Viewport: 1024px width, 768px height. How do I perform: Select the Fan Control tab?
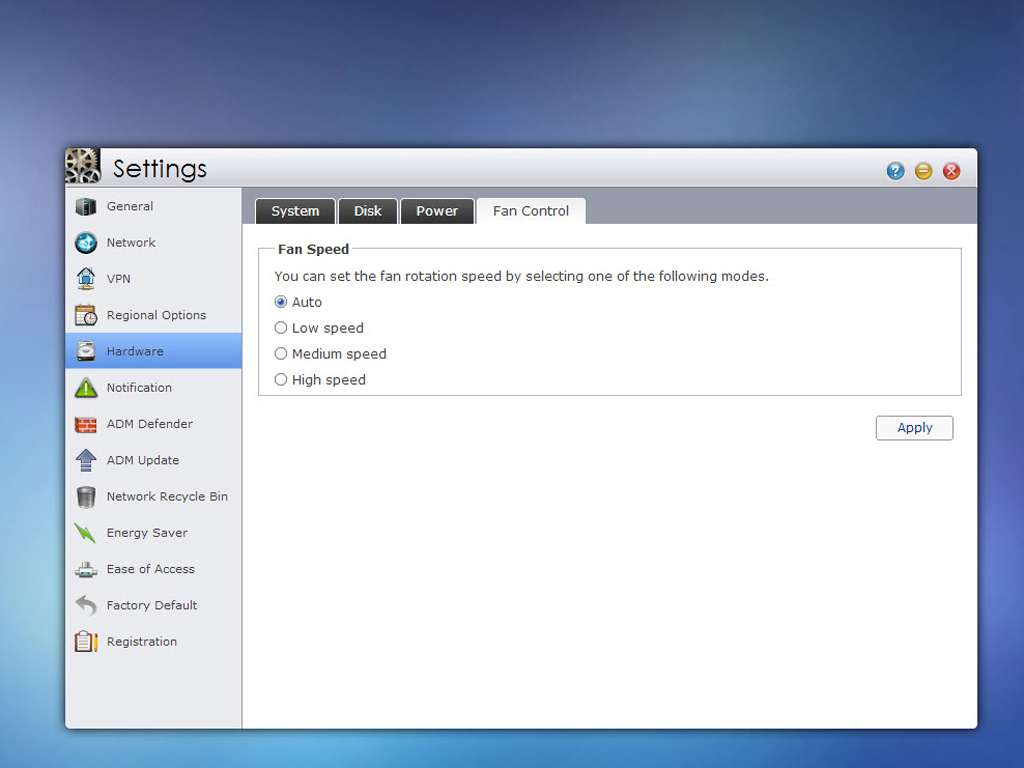531,211
